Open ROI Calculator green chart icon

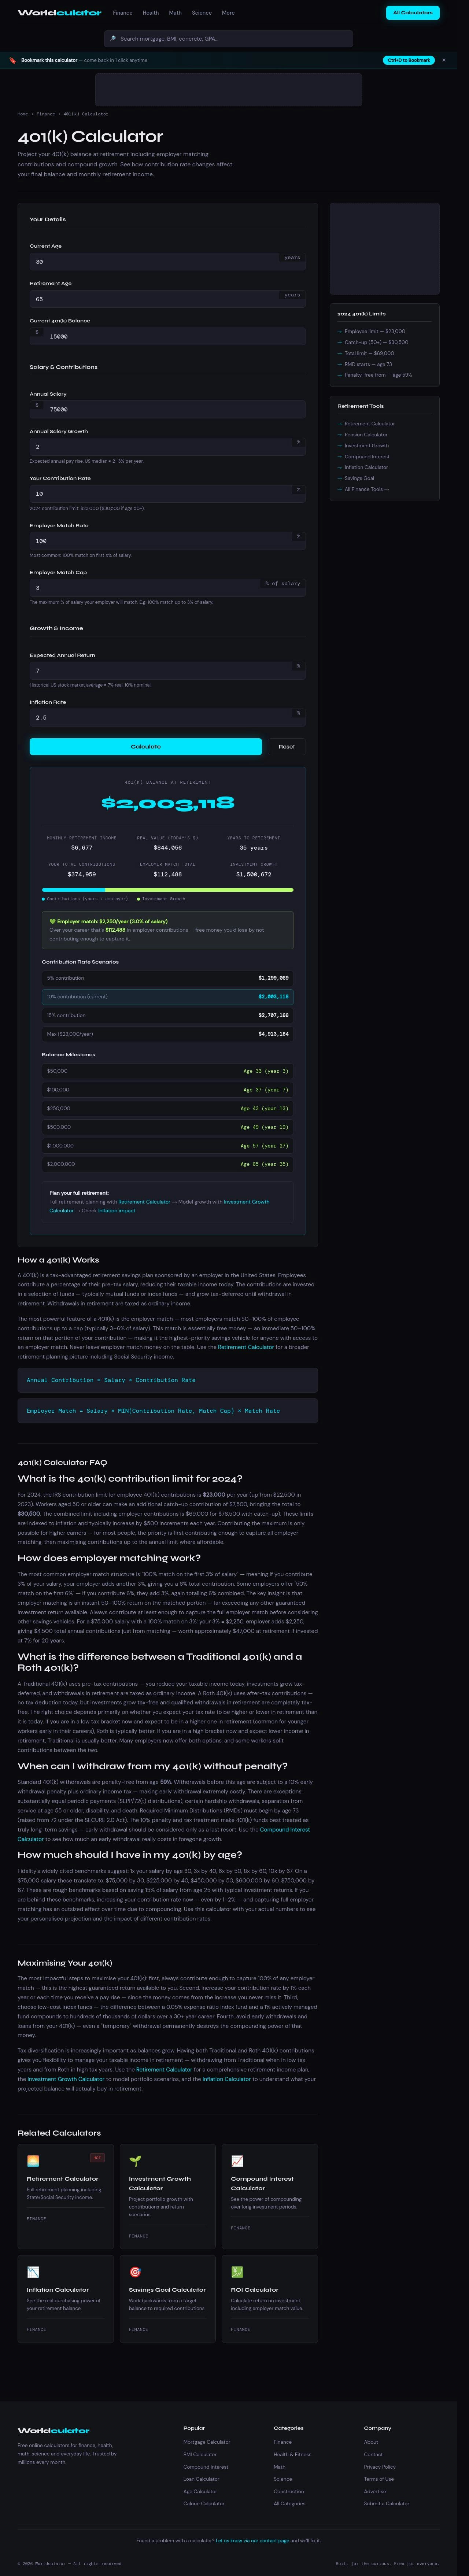[x=237, y=2271]
